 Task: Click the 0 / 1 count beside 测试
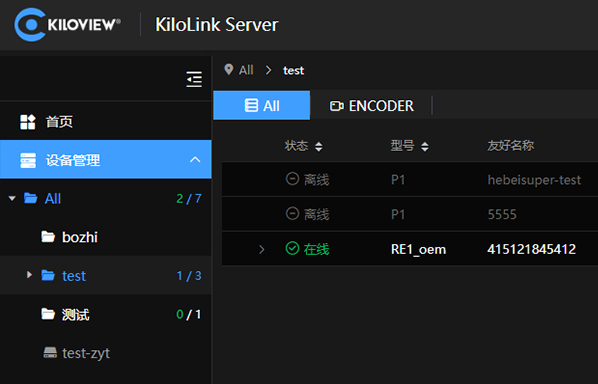coord(188,314)
